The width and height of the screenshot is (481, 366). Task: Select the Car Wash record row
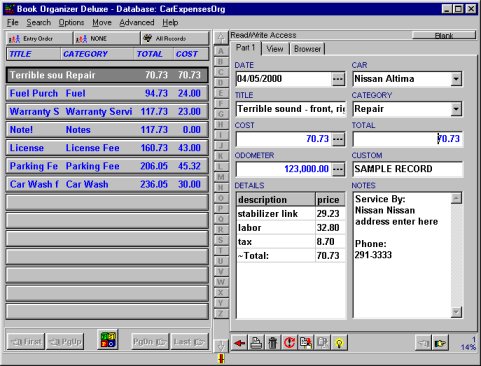tap(107, 184)
